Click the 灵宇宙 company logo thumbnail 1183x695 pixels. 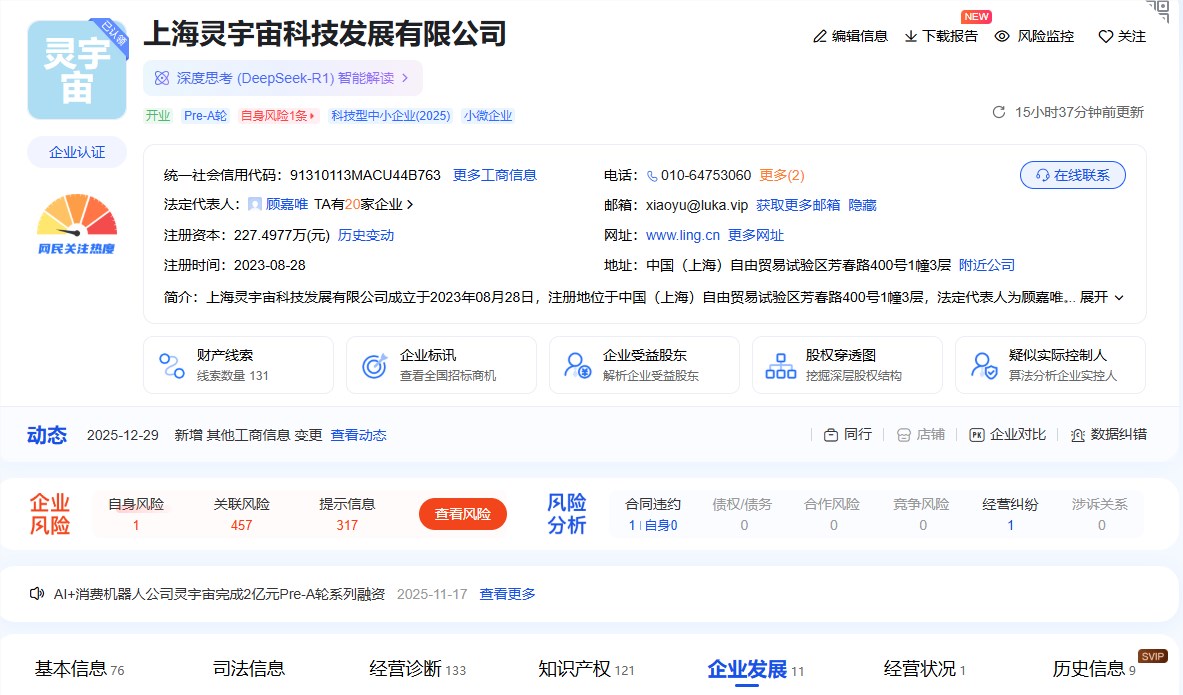tap(76, 69)
